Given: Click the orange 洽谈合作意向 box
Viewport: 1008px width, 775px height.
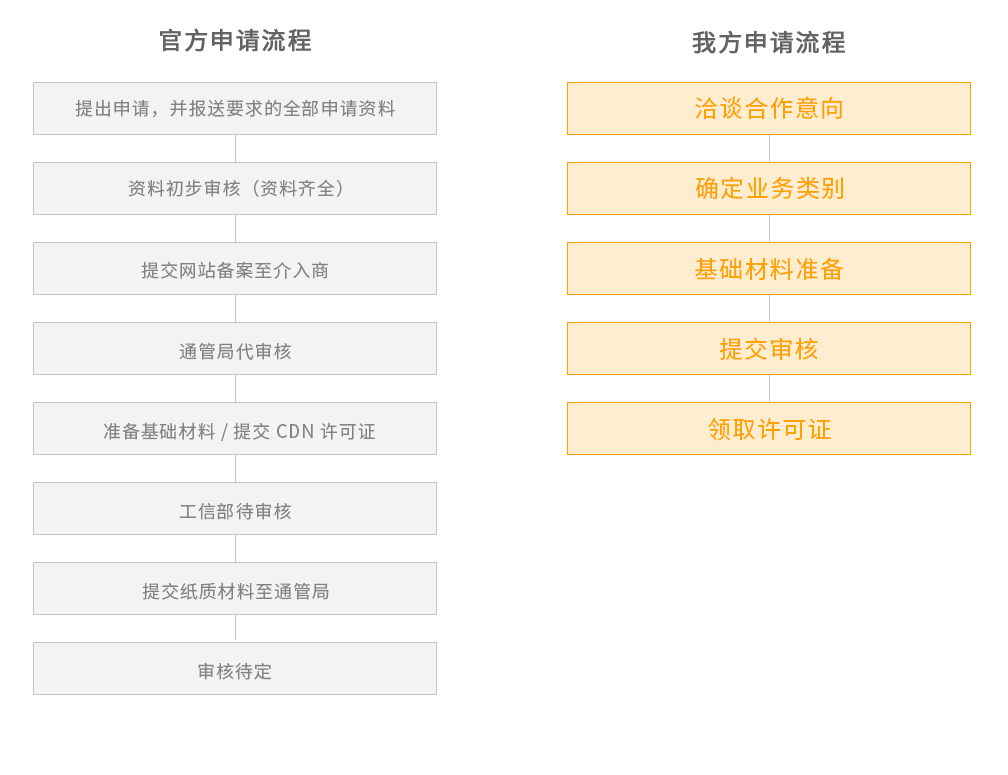Looking at the screenshot, I should [x=769, y=108].
